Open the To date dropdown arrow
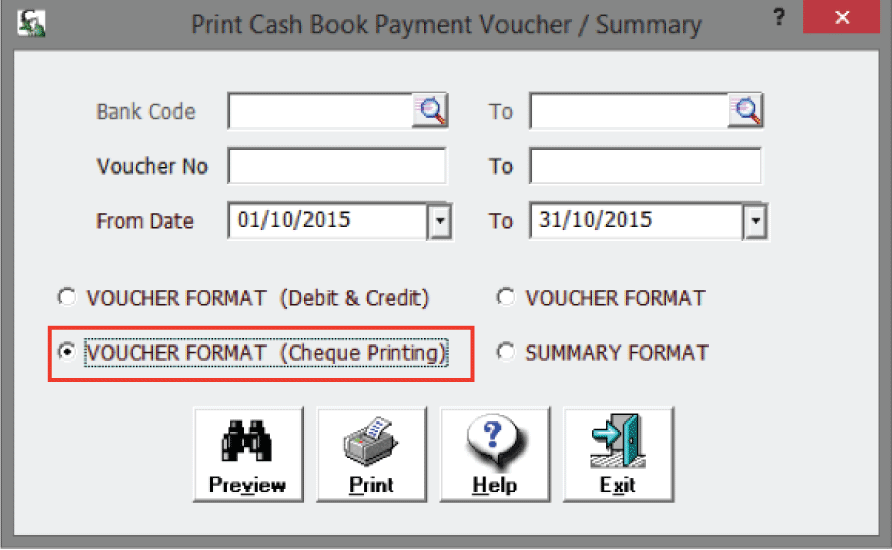This screenshot has height=550, width=892. click(x=755, y=221)
